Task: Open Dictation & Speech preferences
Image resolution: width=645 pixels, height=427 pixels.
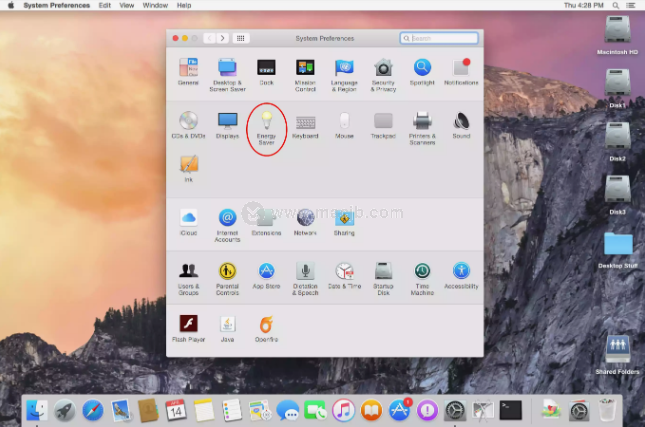Action: (305, 278)
